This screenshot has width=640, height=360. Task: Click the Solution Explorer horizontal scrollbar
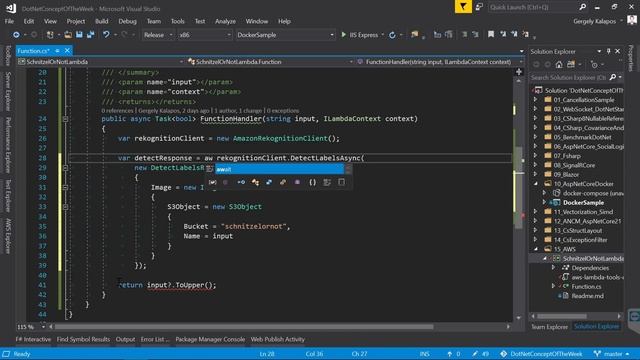click(562, 316)
